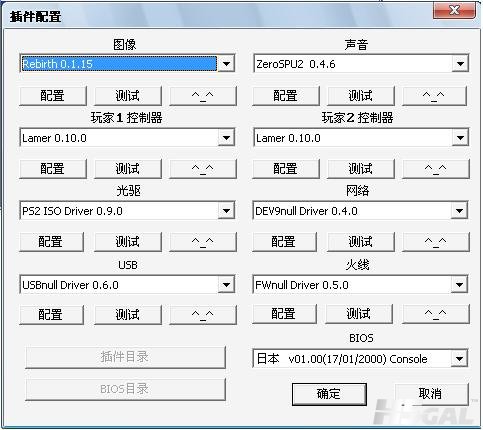Image resolution: width=483 pixels, height=430 pixels.
Task: Click 测试 under the USB plugin
Action: [x=128, y=314]
